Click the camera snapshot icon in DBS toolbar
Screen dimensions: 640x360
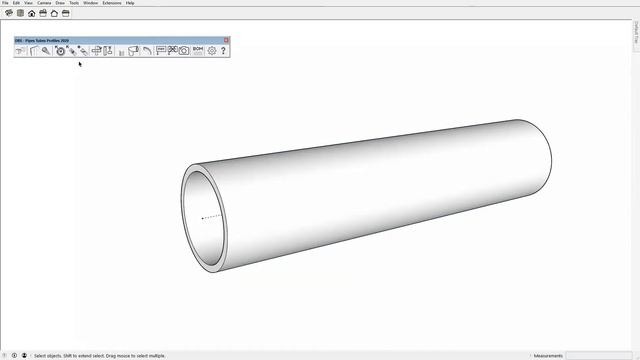pos(184,51)
